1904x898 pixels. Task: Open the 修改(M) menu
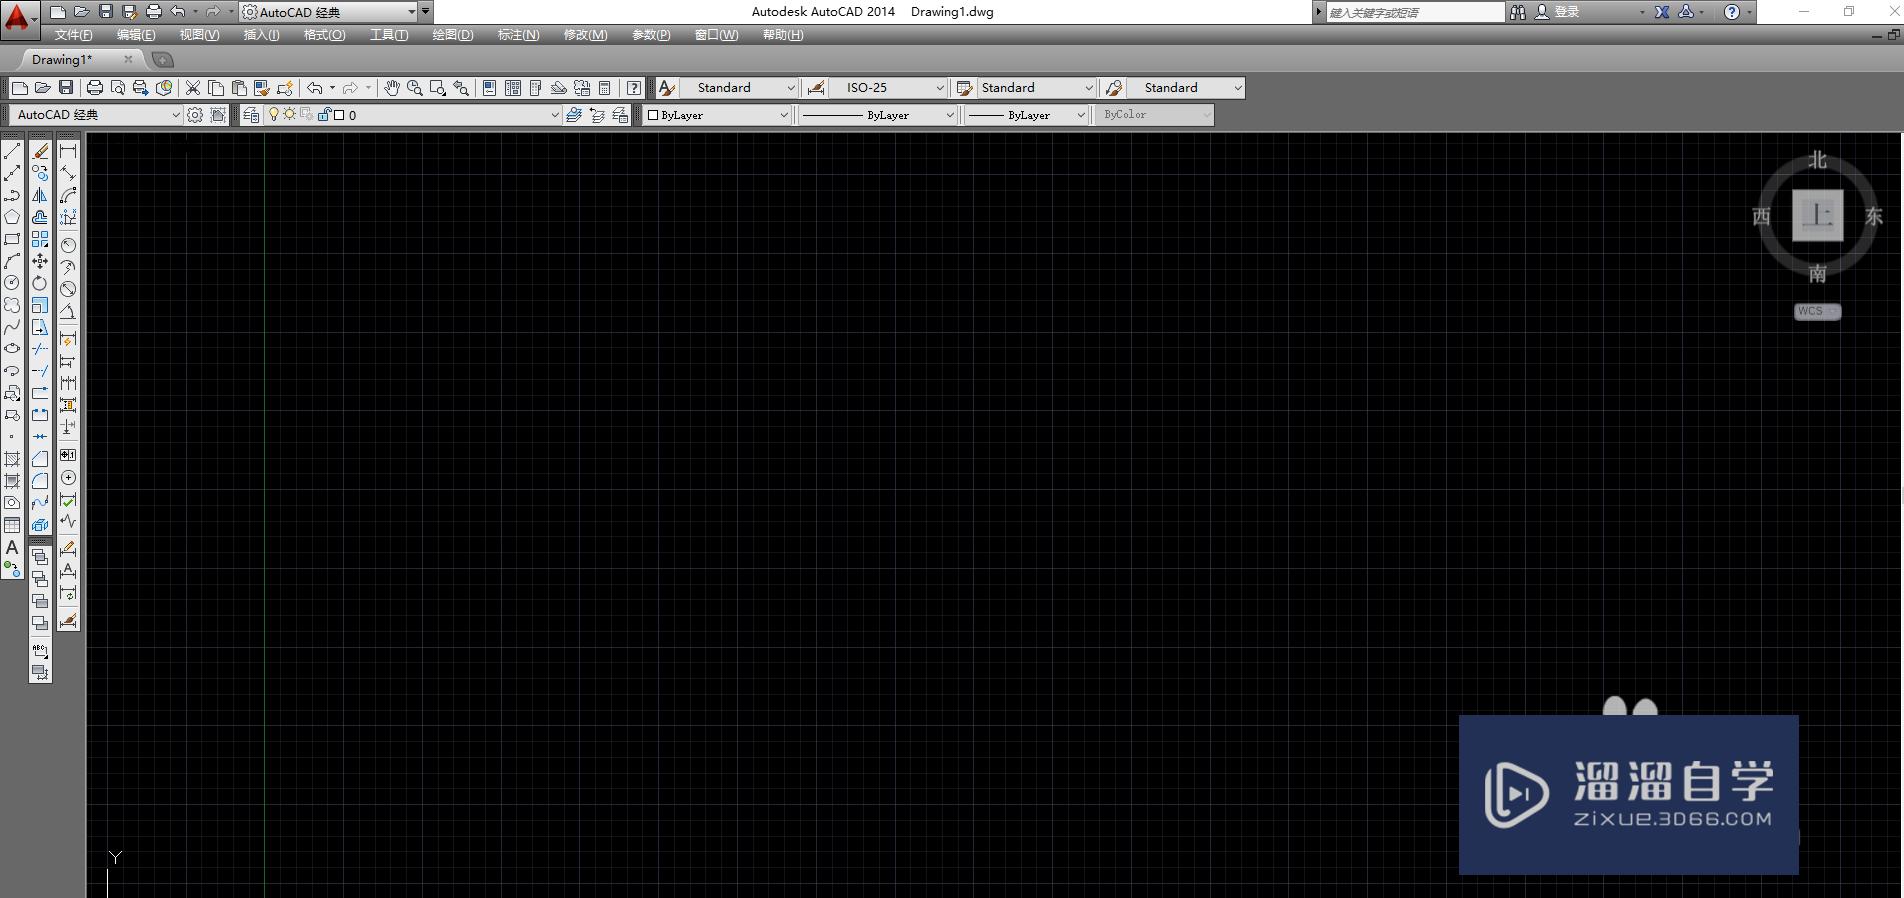(585, 35)
